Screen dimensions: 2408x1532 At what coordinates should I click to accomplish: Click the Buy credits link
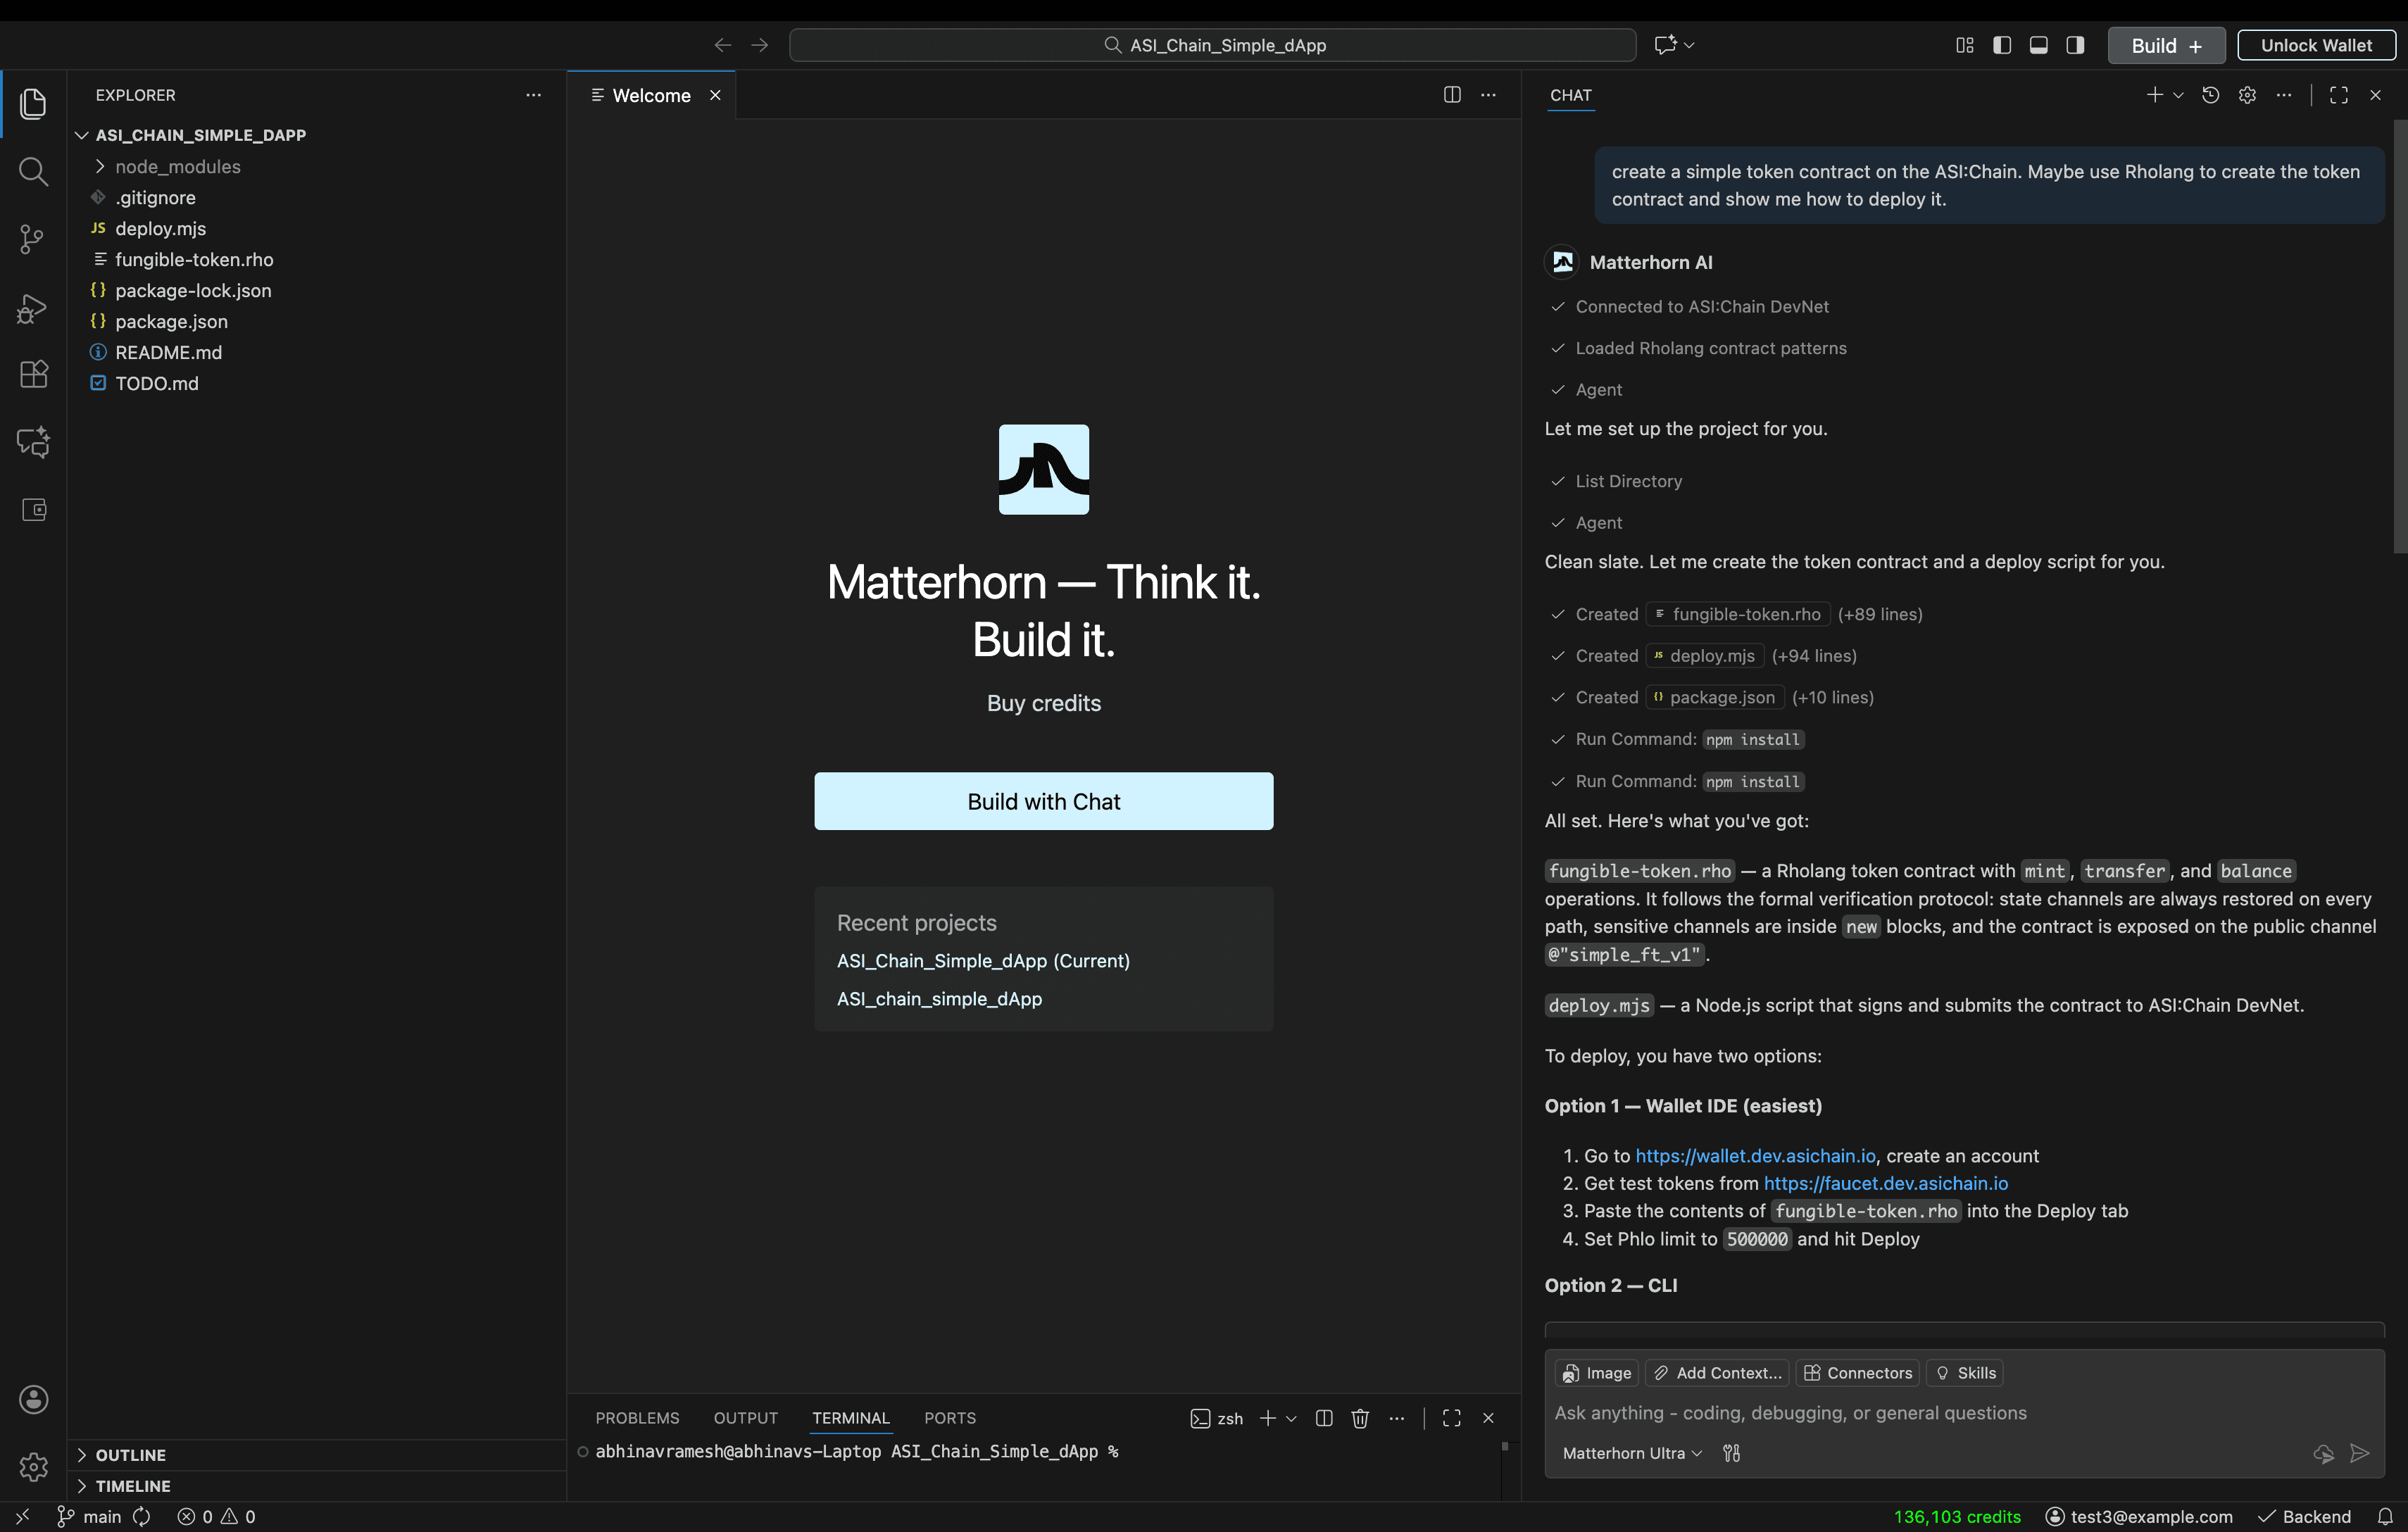coord(1044,703)
